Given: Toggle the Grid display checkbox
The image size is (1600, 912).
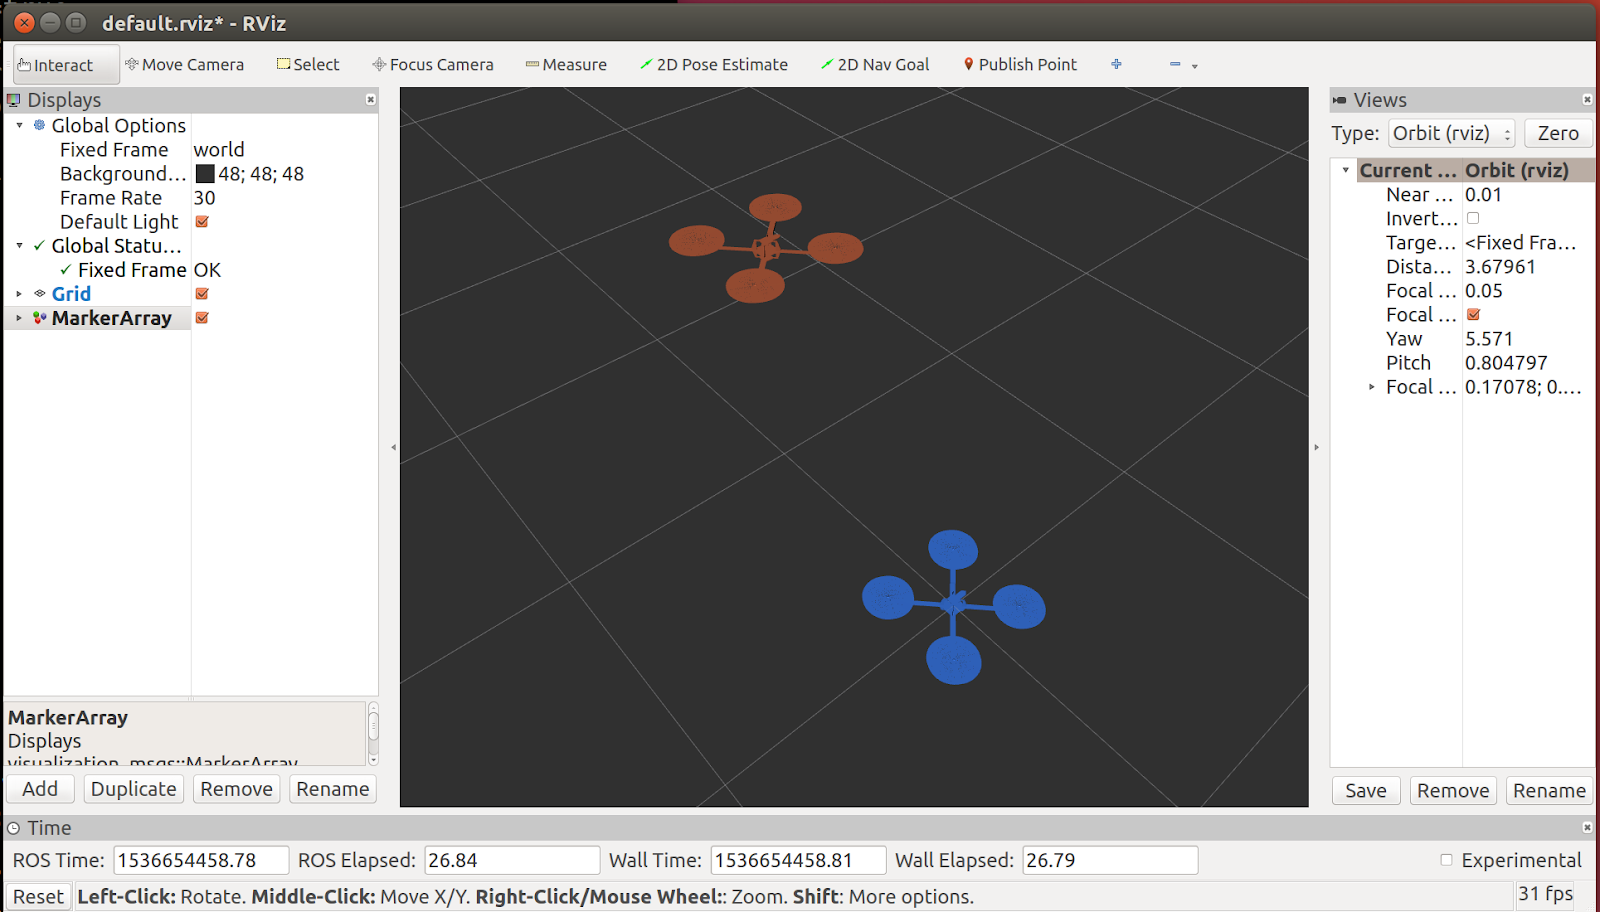Looking at the screenshot, I should click(202, 294).
